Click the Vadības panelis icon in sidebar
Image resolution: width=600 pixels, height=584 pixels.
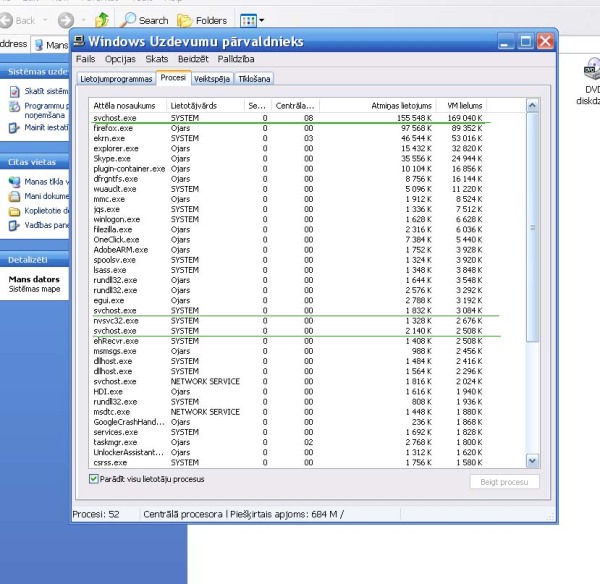[14, 226]
